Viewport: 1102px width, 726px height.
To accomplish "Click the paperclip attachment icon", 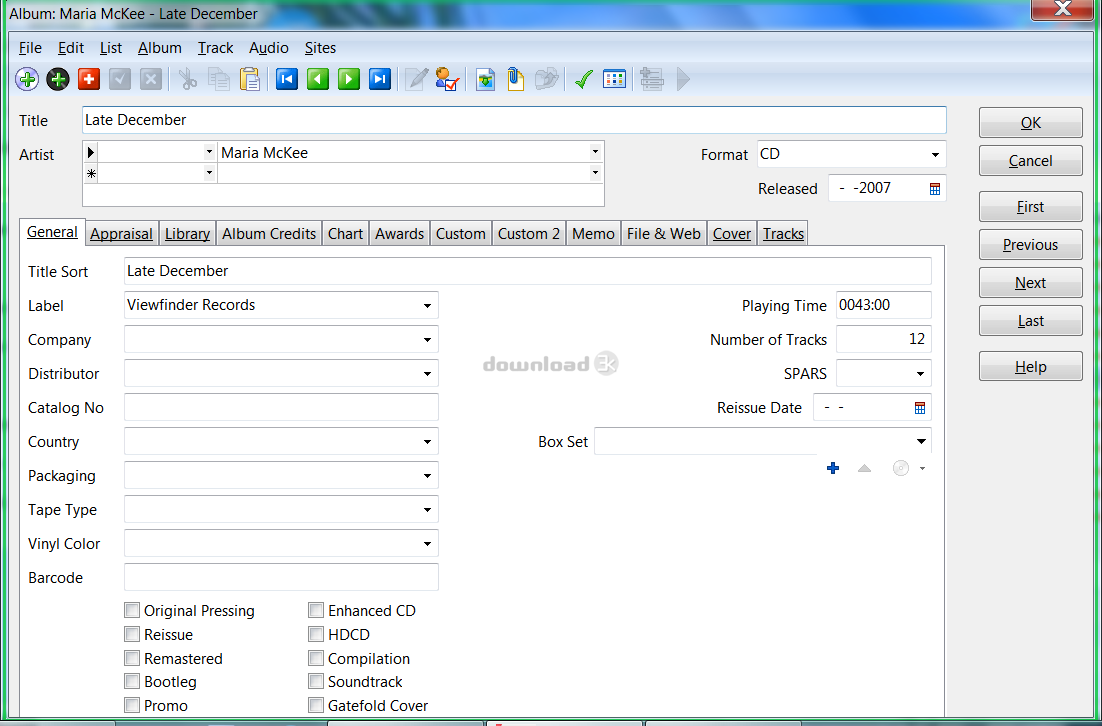I will (516, 79).
